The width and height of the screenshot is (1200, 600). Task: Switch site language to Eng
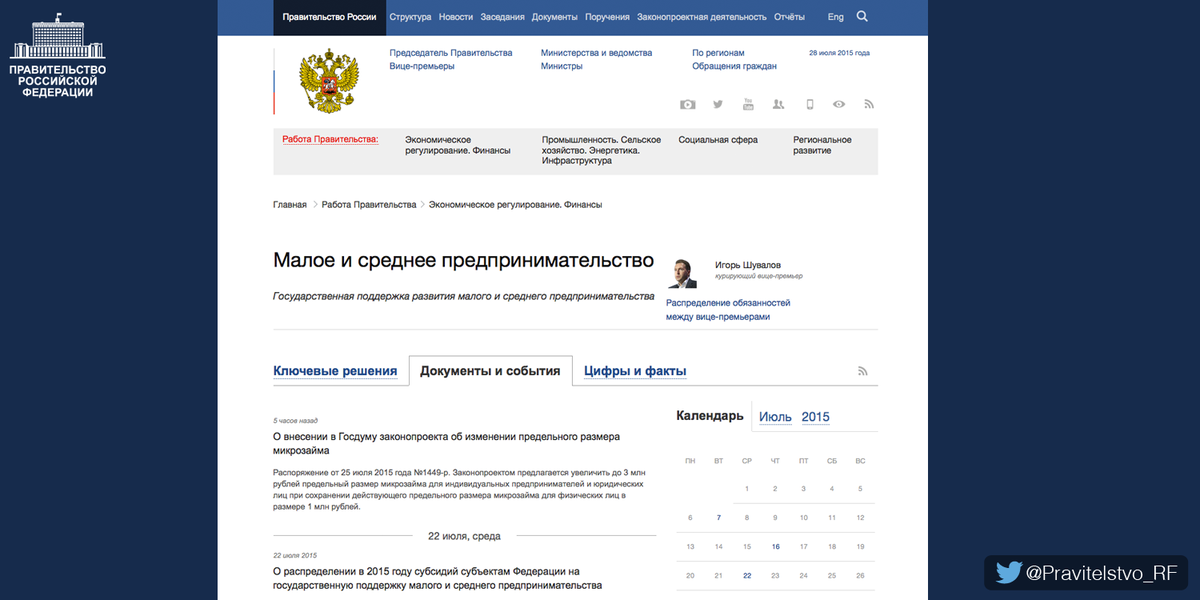coord(836,17)
